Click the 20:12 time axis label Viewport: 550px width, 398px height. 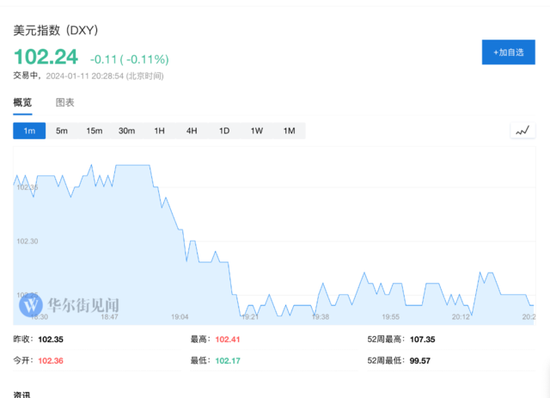click(x=461, y=317)
